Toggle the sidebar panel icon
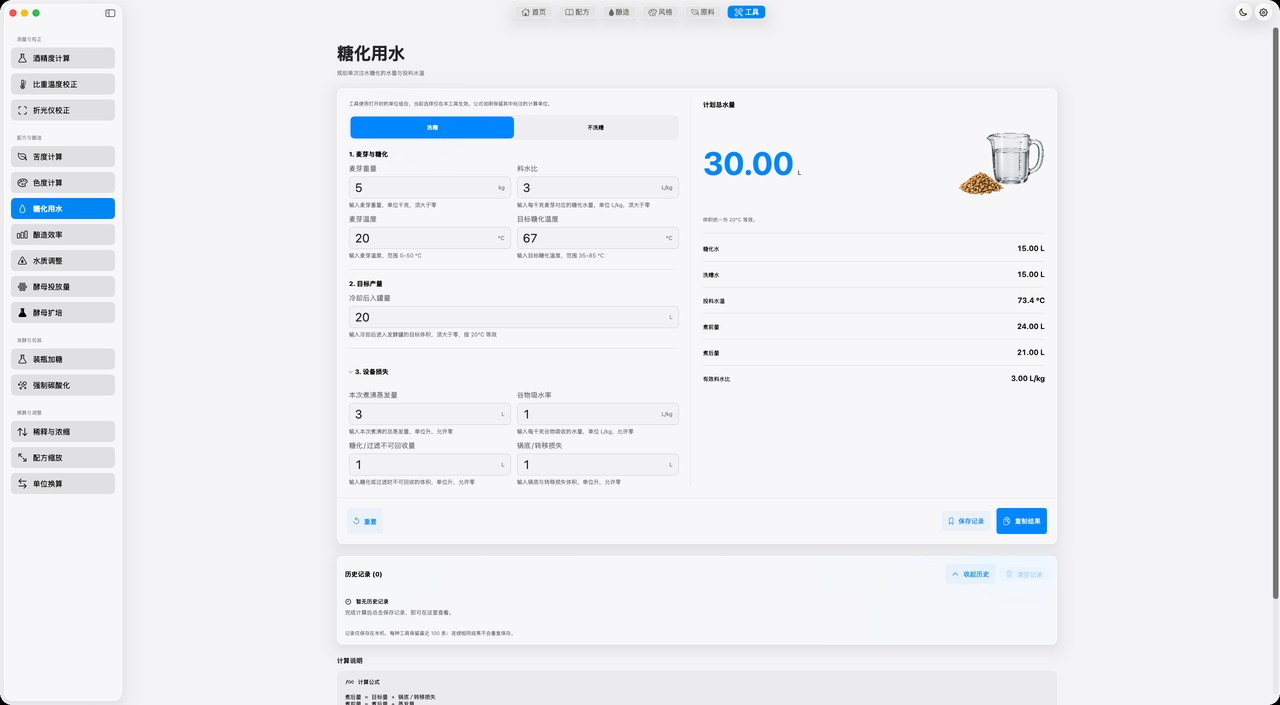 pyautogui.click(x=110, y=13)
